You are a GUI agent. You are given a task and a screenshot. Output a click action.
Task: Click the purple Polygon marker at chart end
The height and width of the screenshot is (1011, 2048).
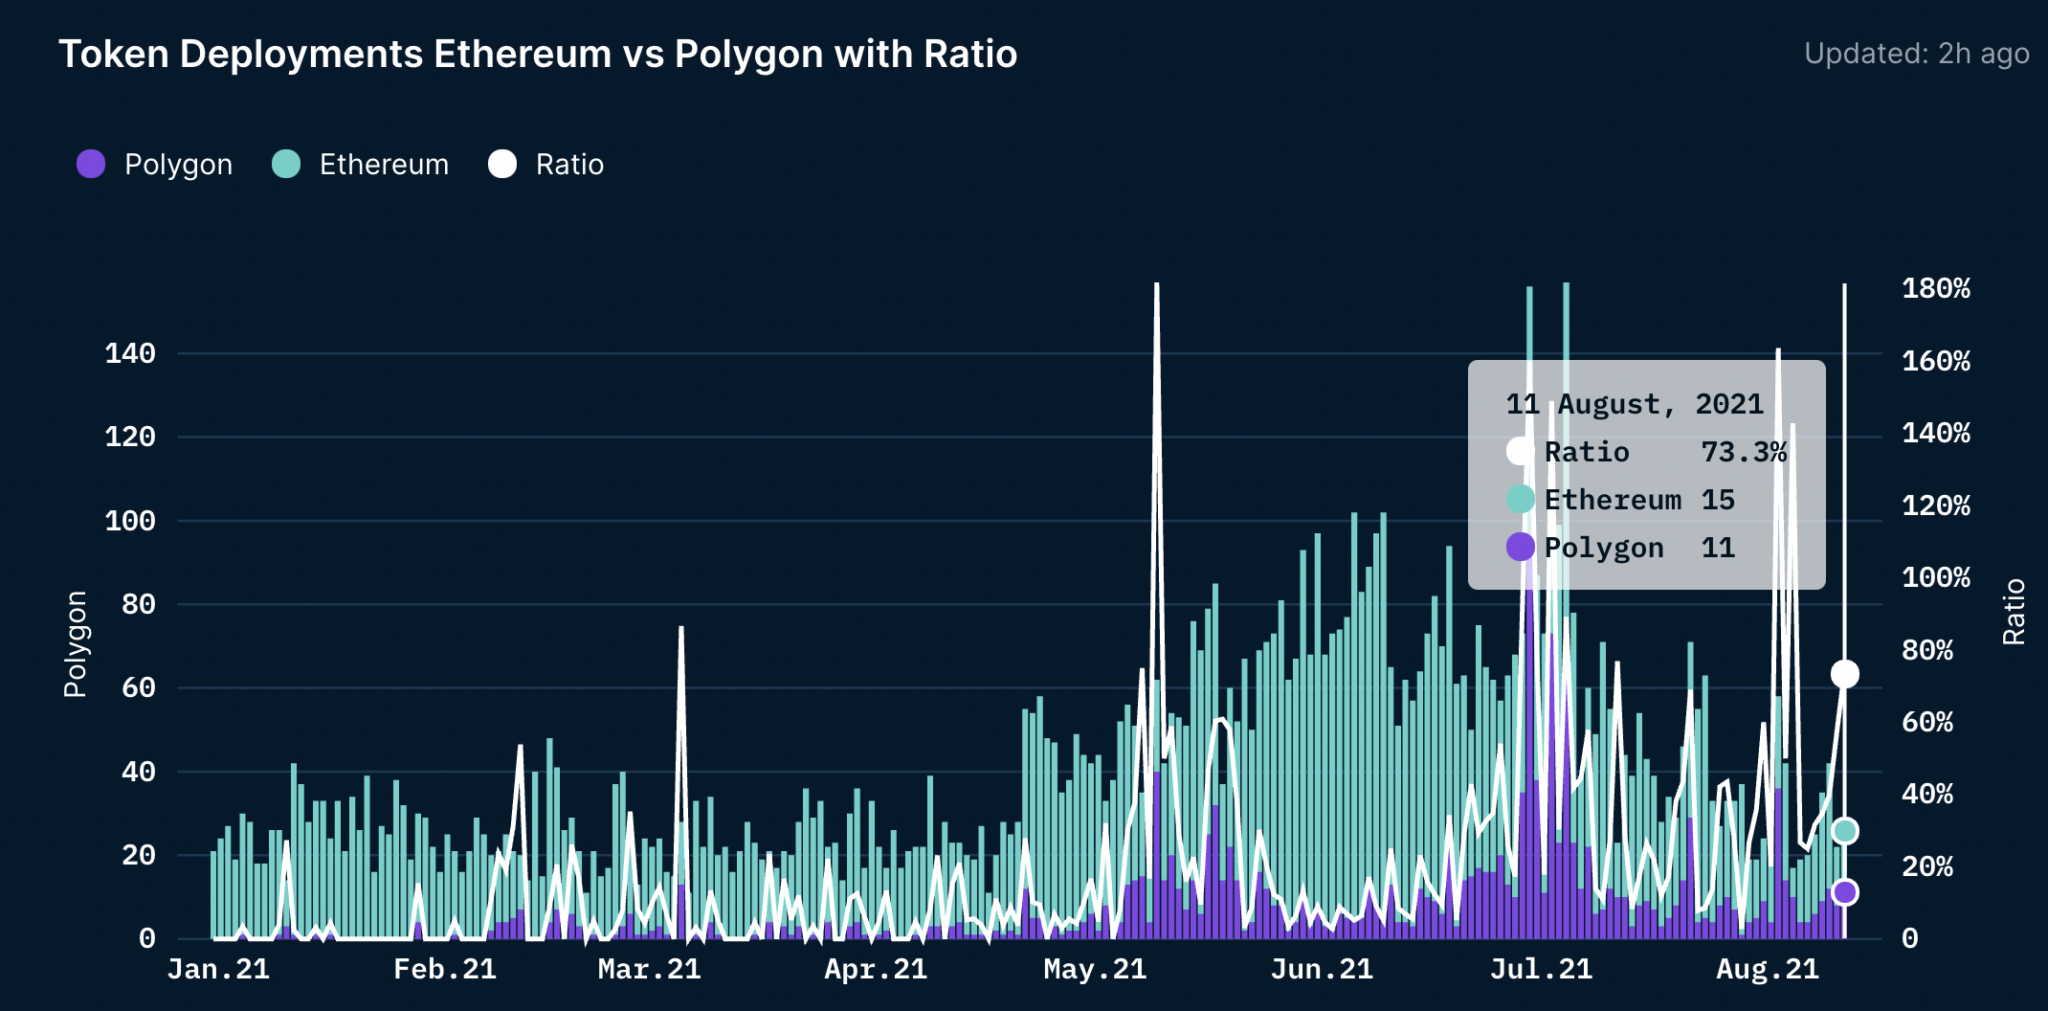[1845, 892]
